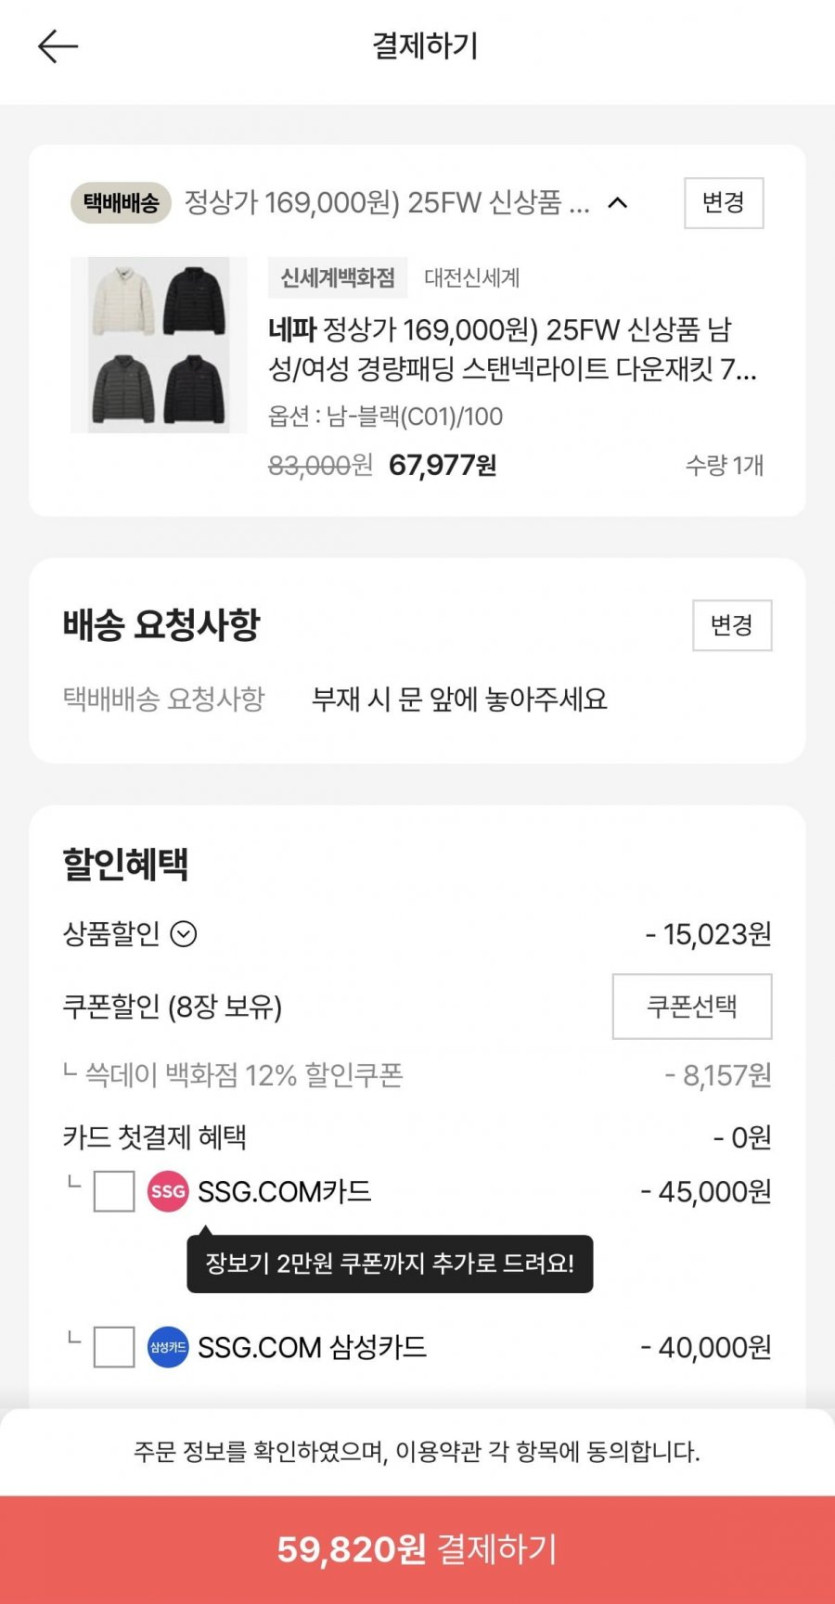Expand 상품할인 details arrow
Screen dimensions: 835x1604
pyautogui.click(x=184, y=934)
